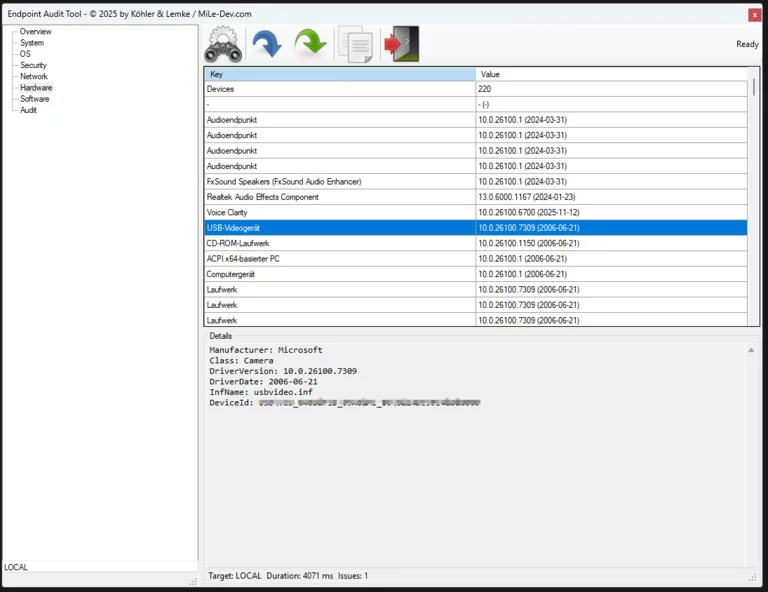
Task: Click the green curved arrow icon
Action: point(311,45)
